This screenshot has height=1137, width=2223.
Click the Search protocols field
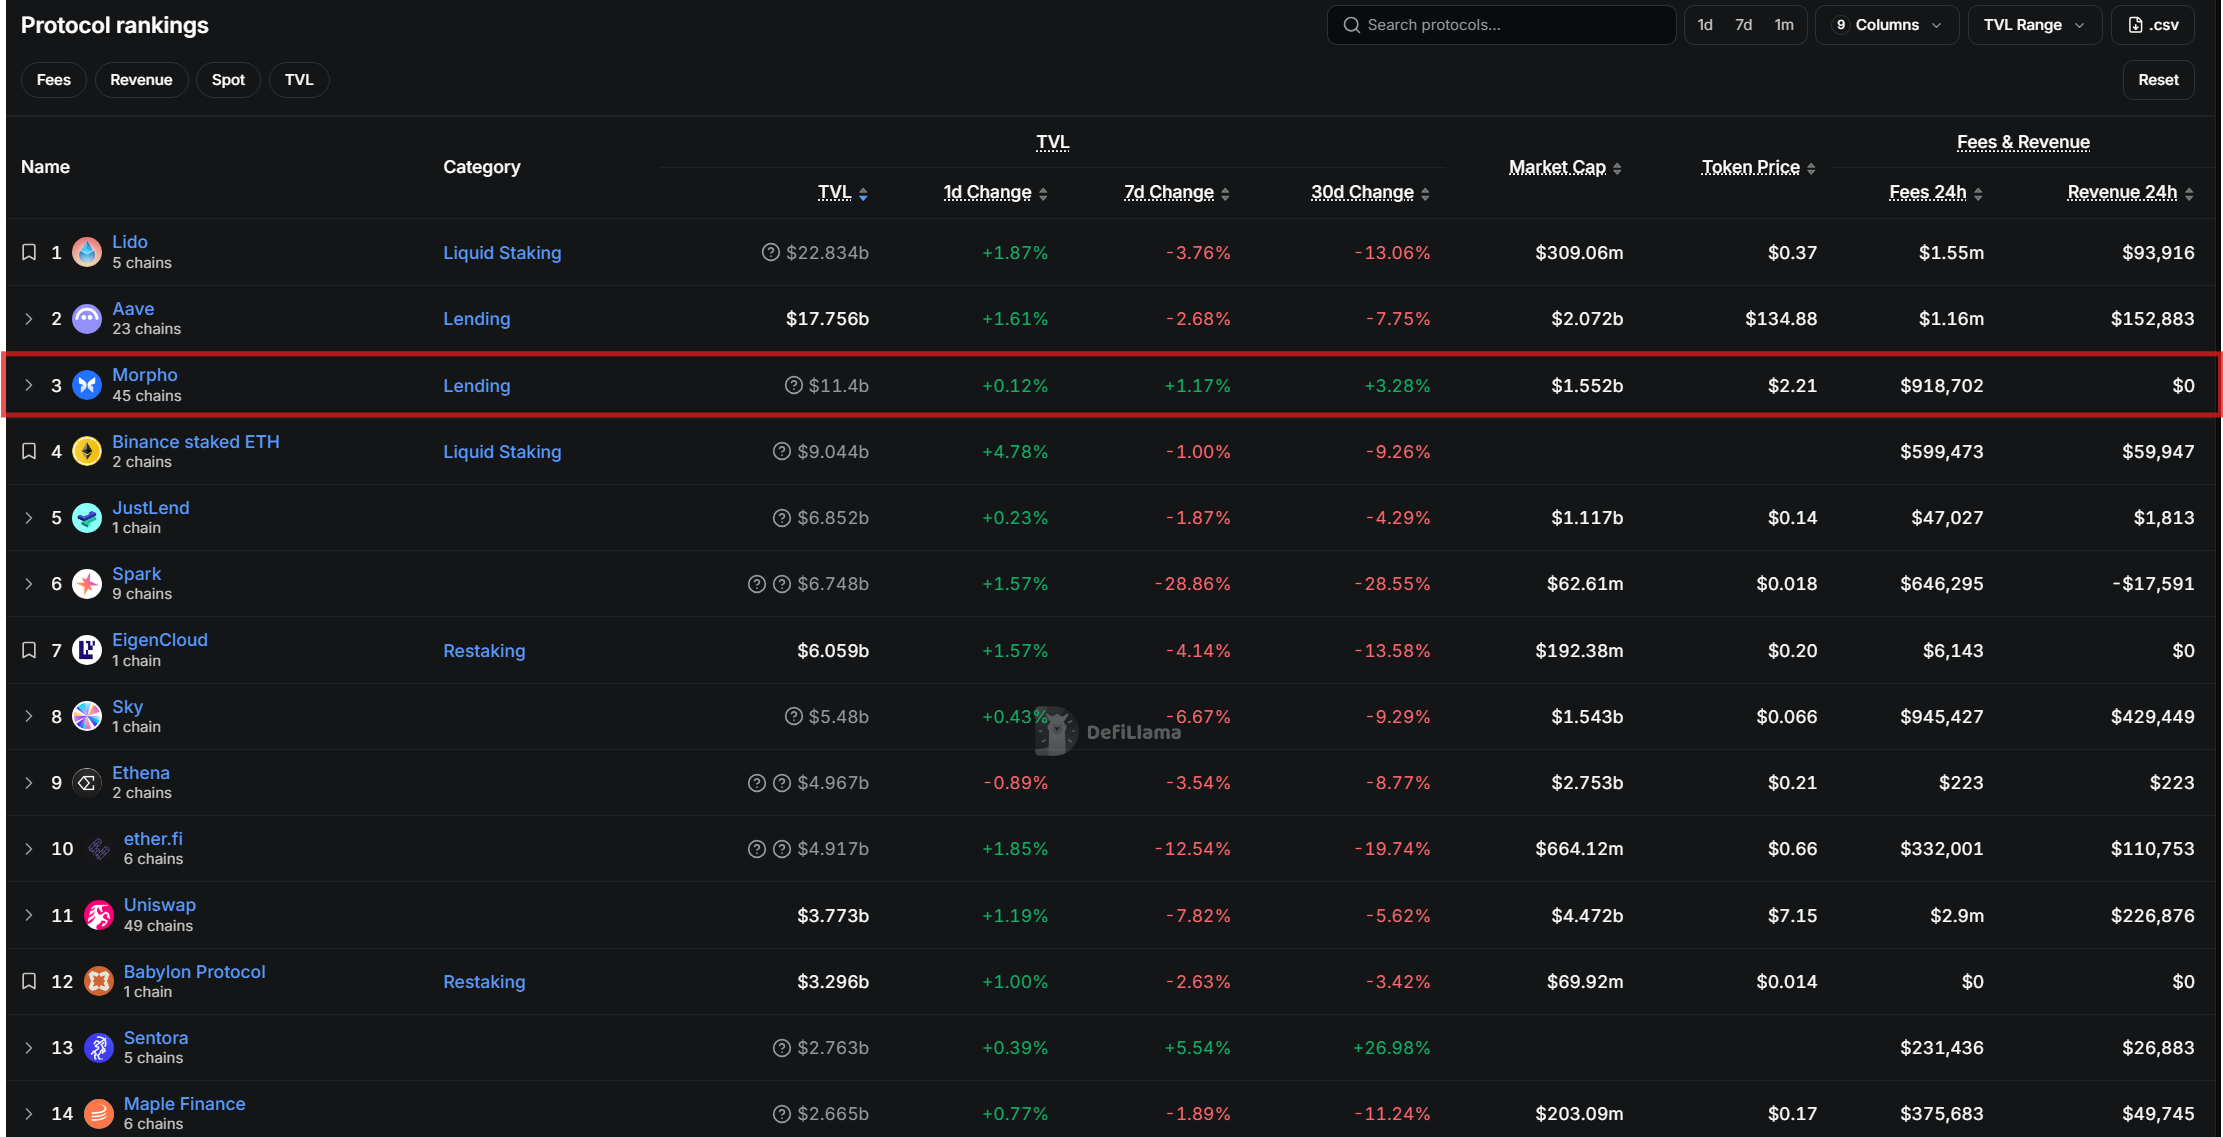pos(1501,25)
